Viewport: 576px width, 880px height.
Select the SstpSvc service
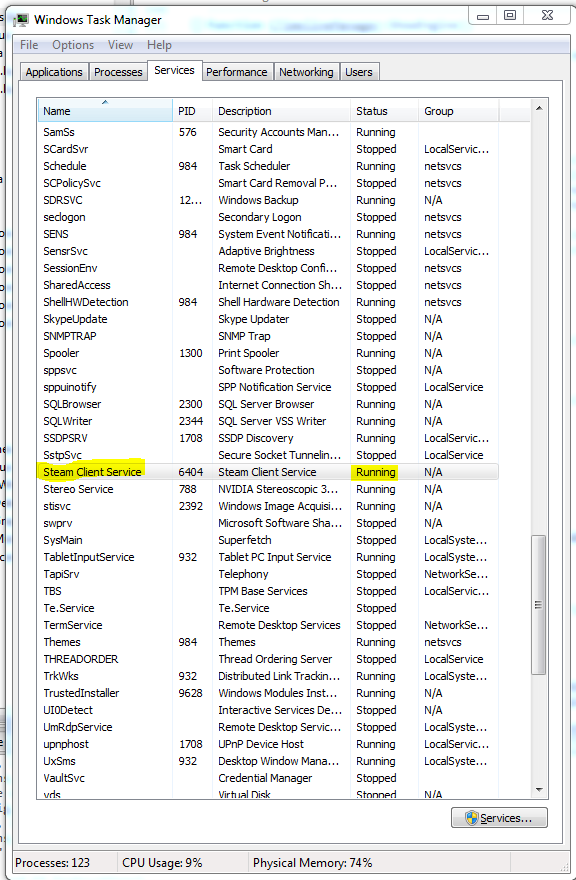[268, 455]
